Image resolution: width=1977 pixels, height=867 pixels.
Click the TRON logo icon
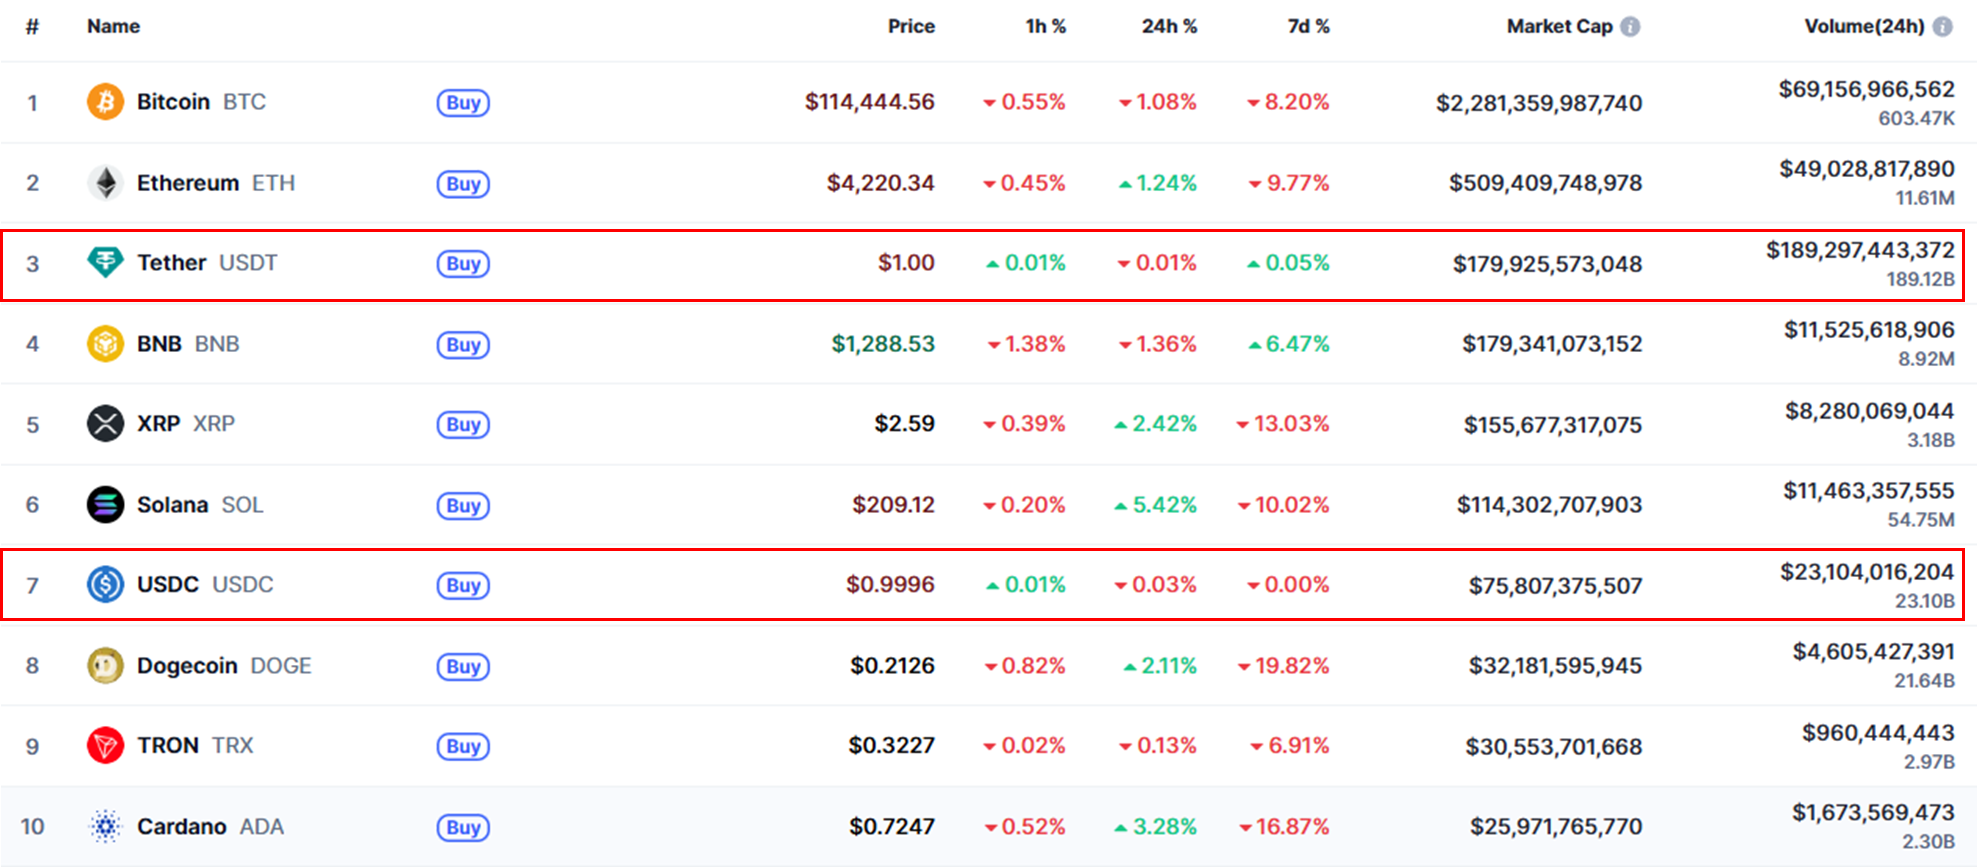click(x=105, y=746)
